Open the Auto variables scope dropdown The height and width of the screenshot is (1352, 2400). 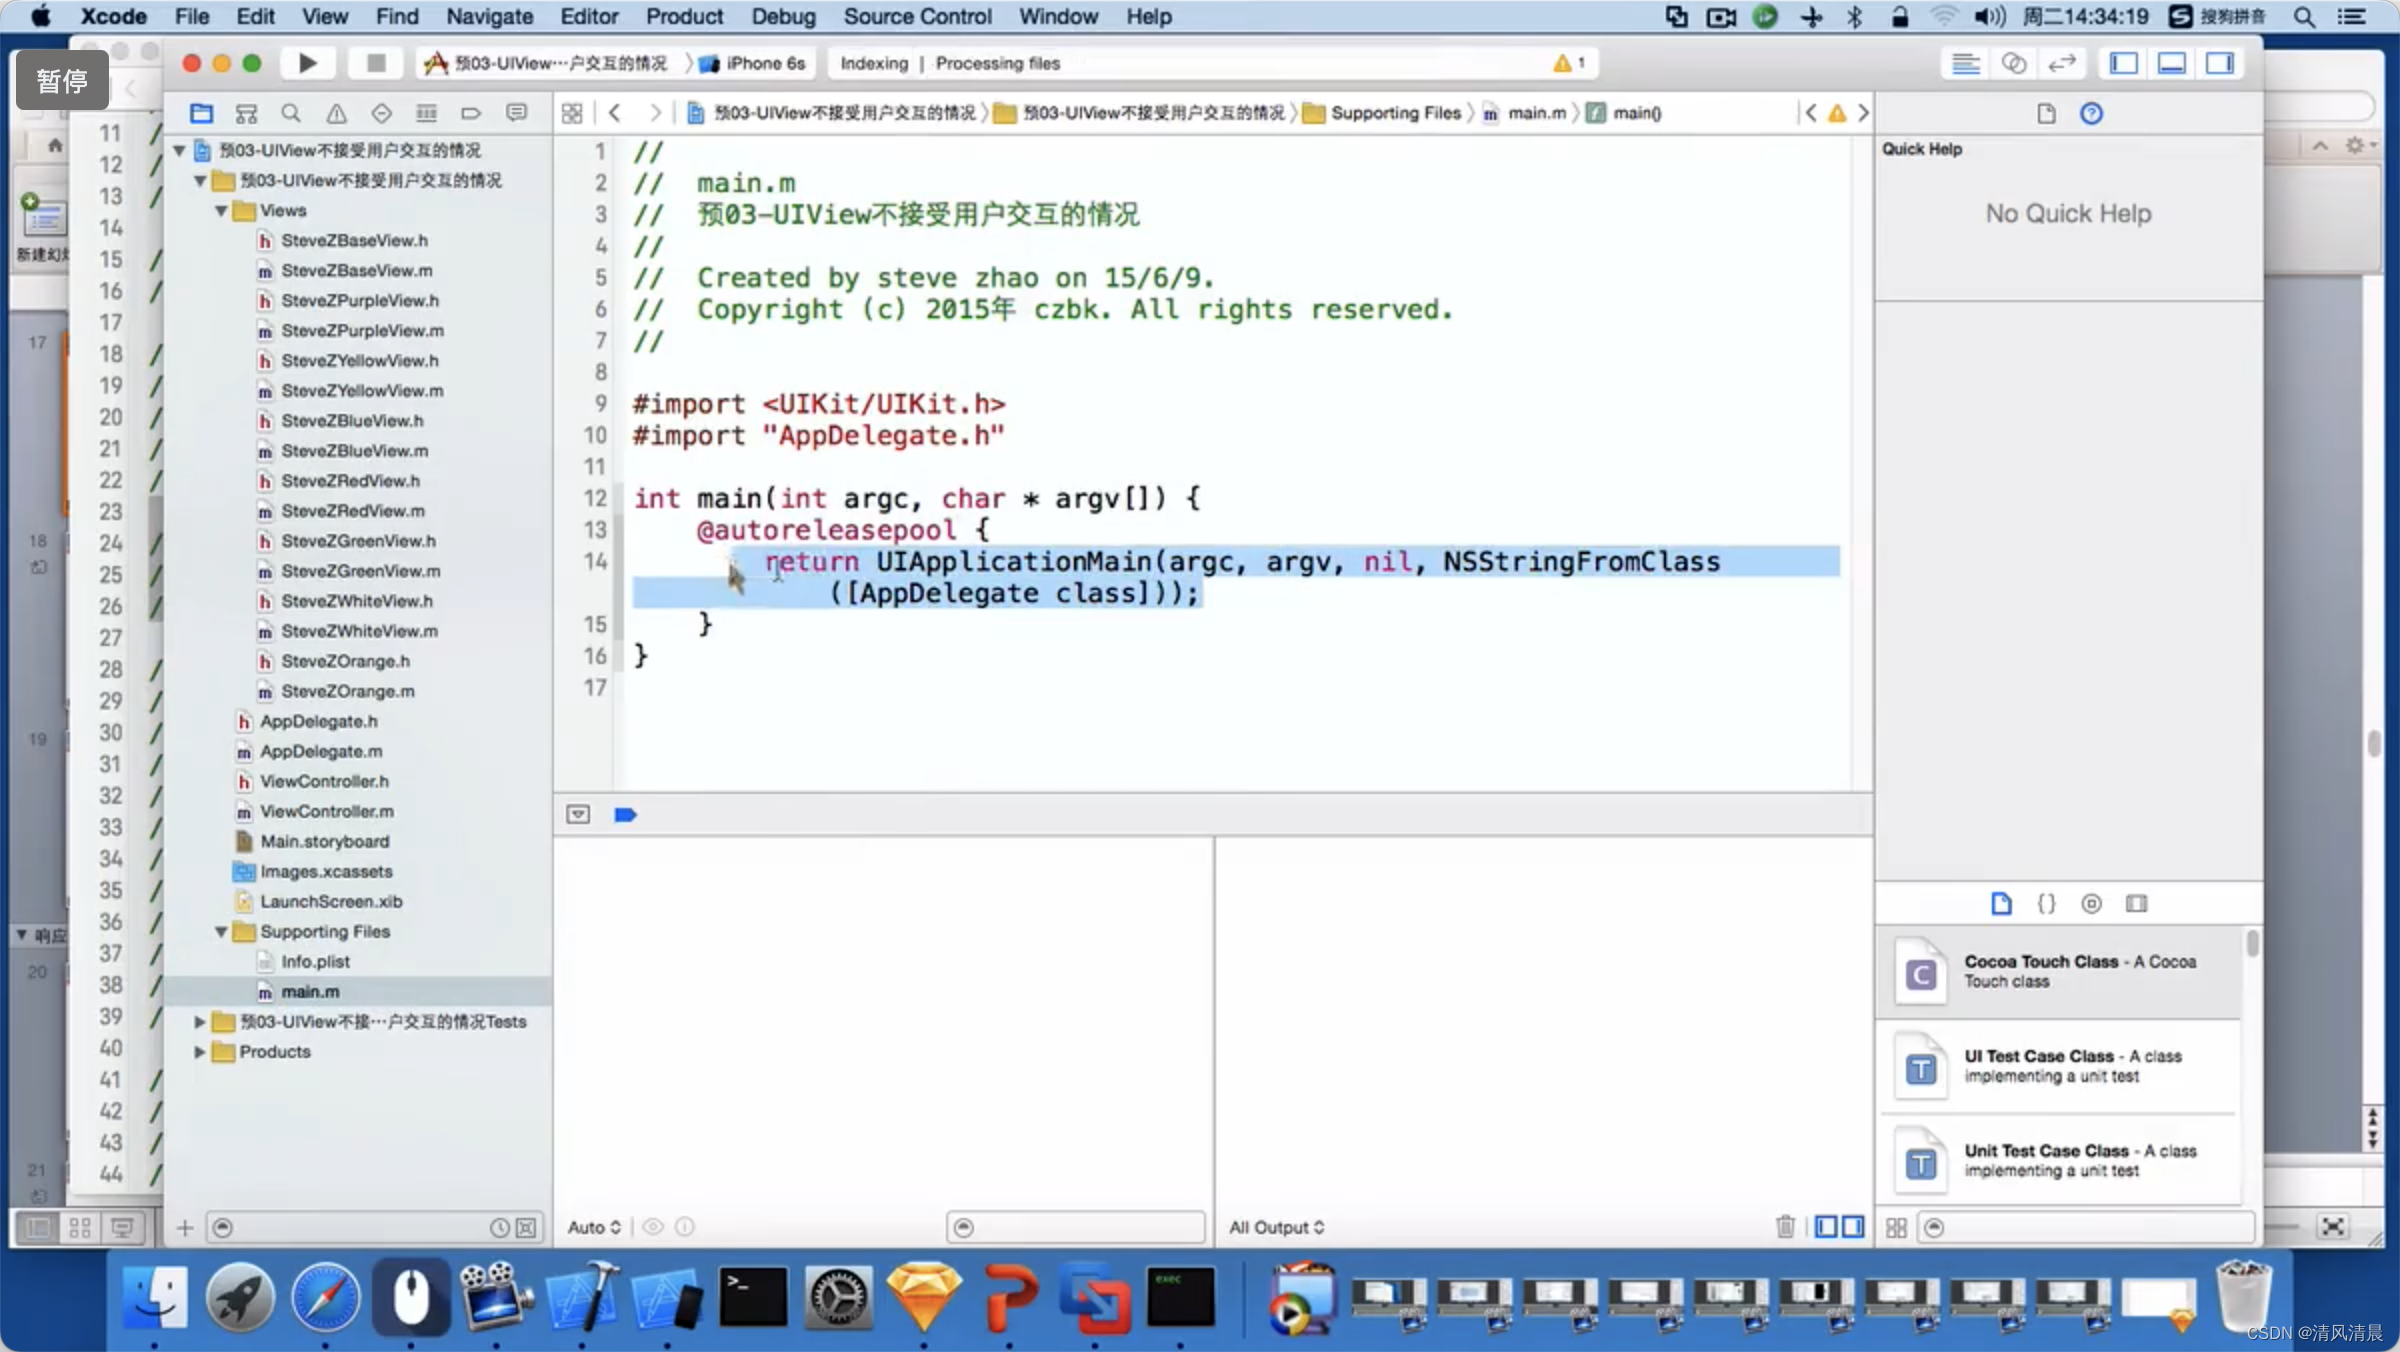pos(594,1227)
